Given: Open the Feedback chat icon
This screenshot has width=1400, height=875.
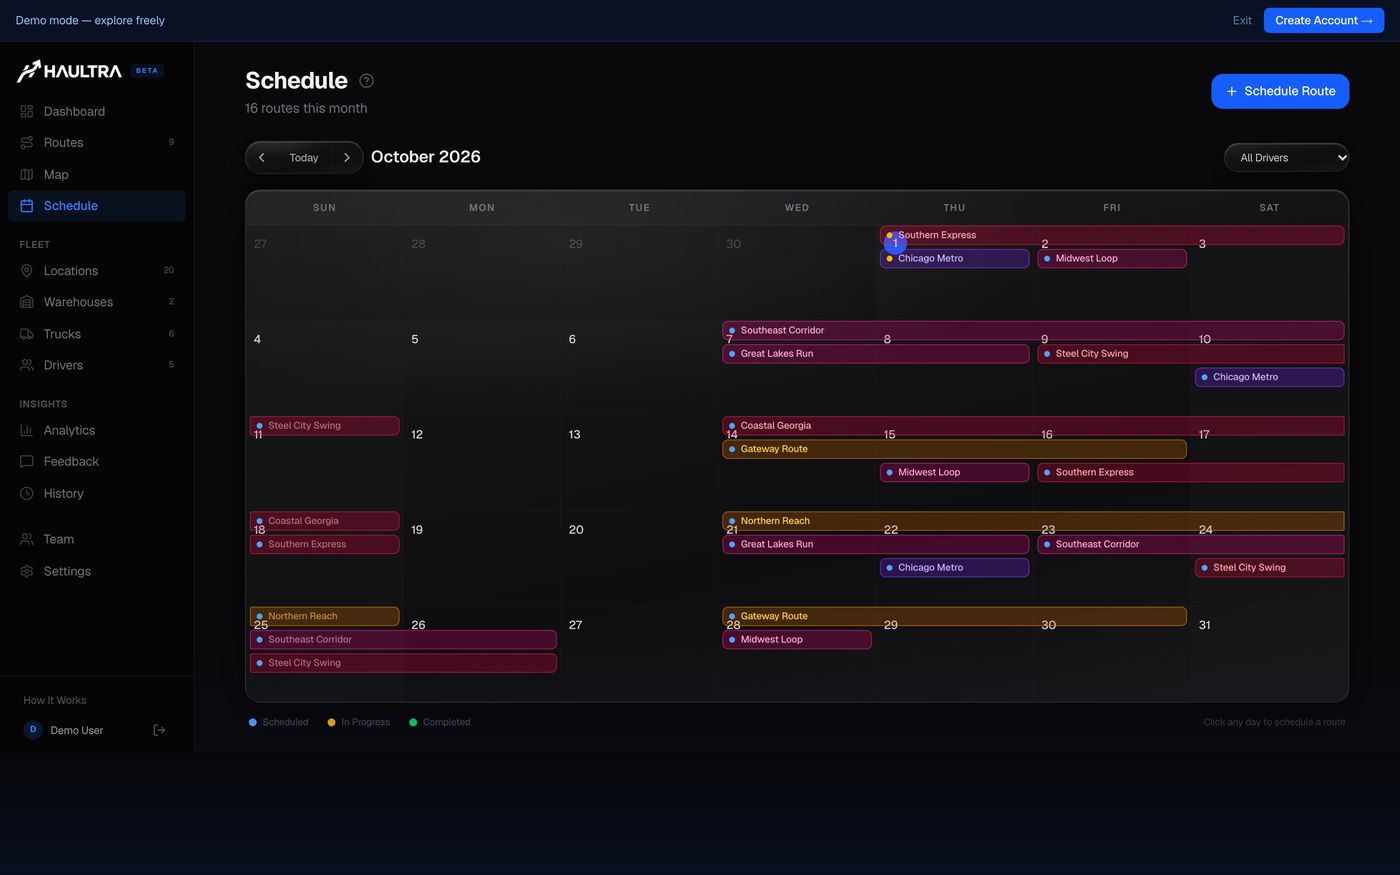Looking at the screenshot, I should 27,462.
